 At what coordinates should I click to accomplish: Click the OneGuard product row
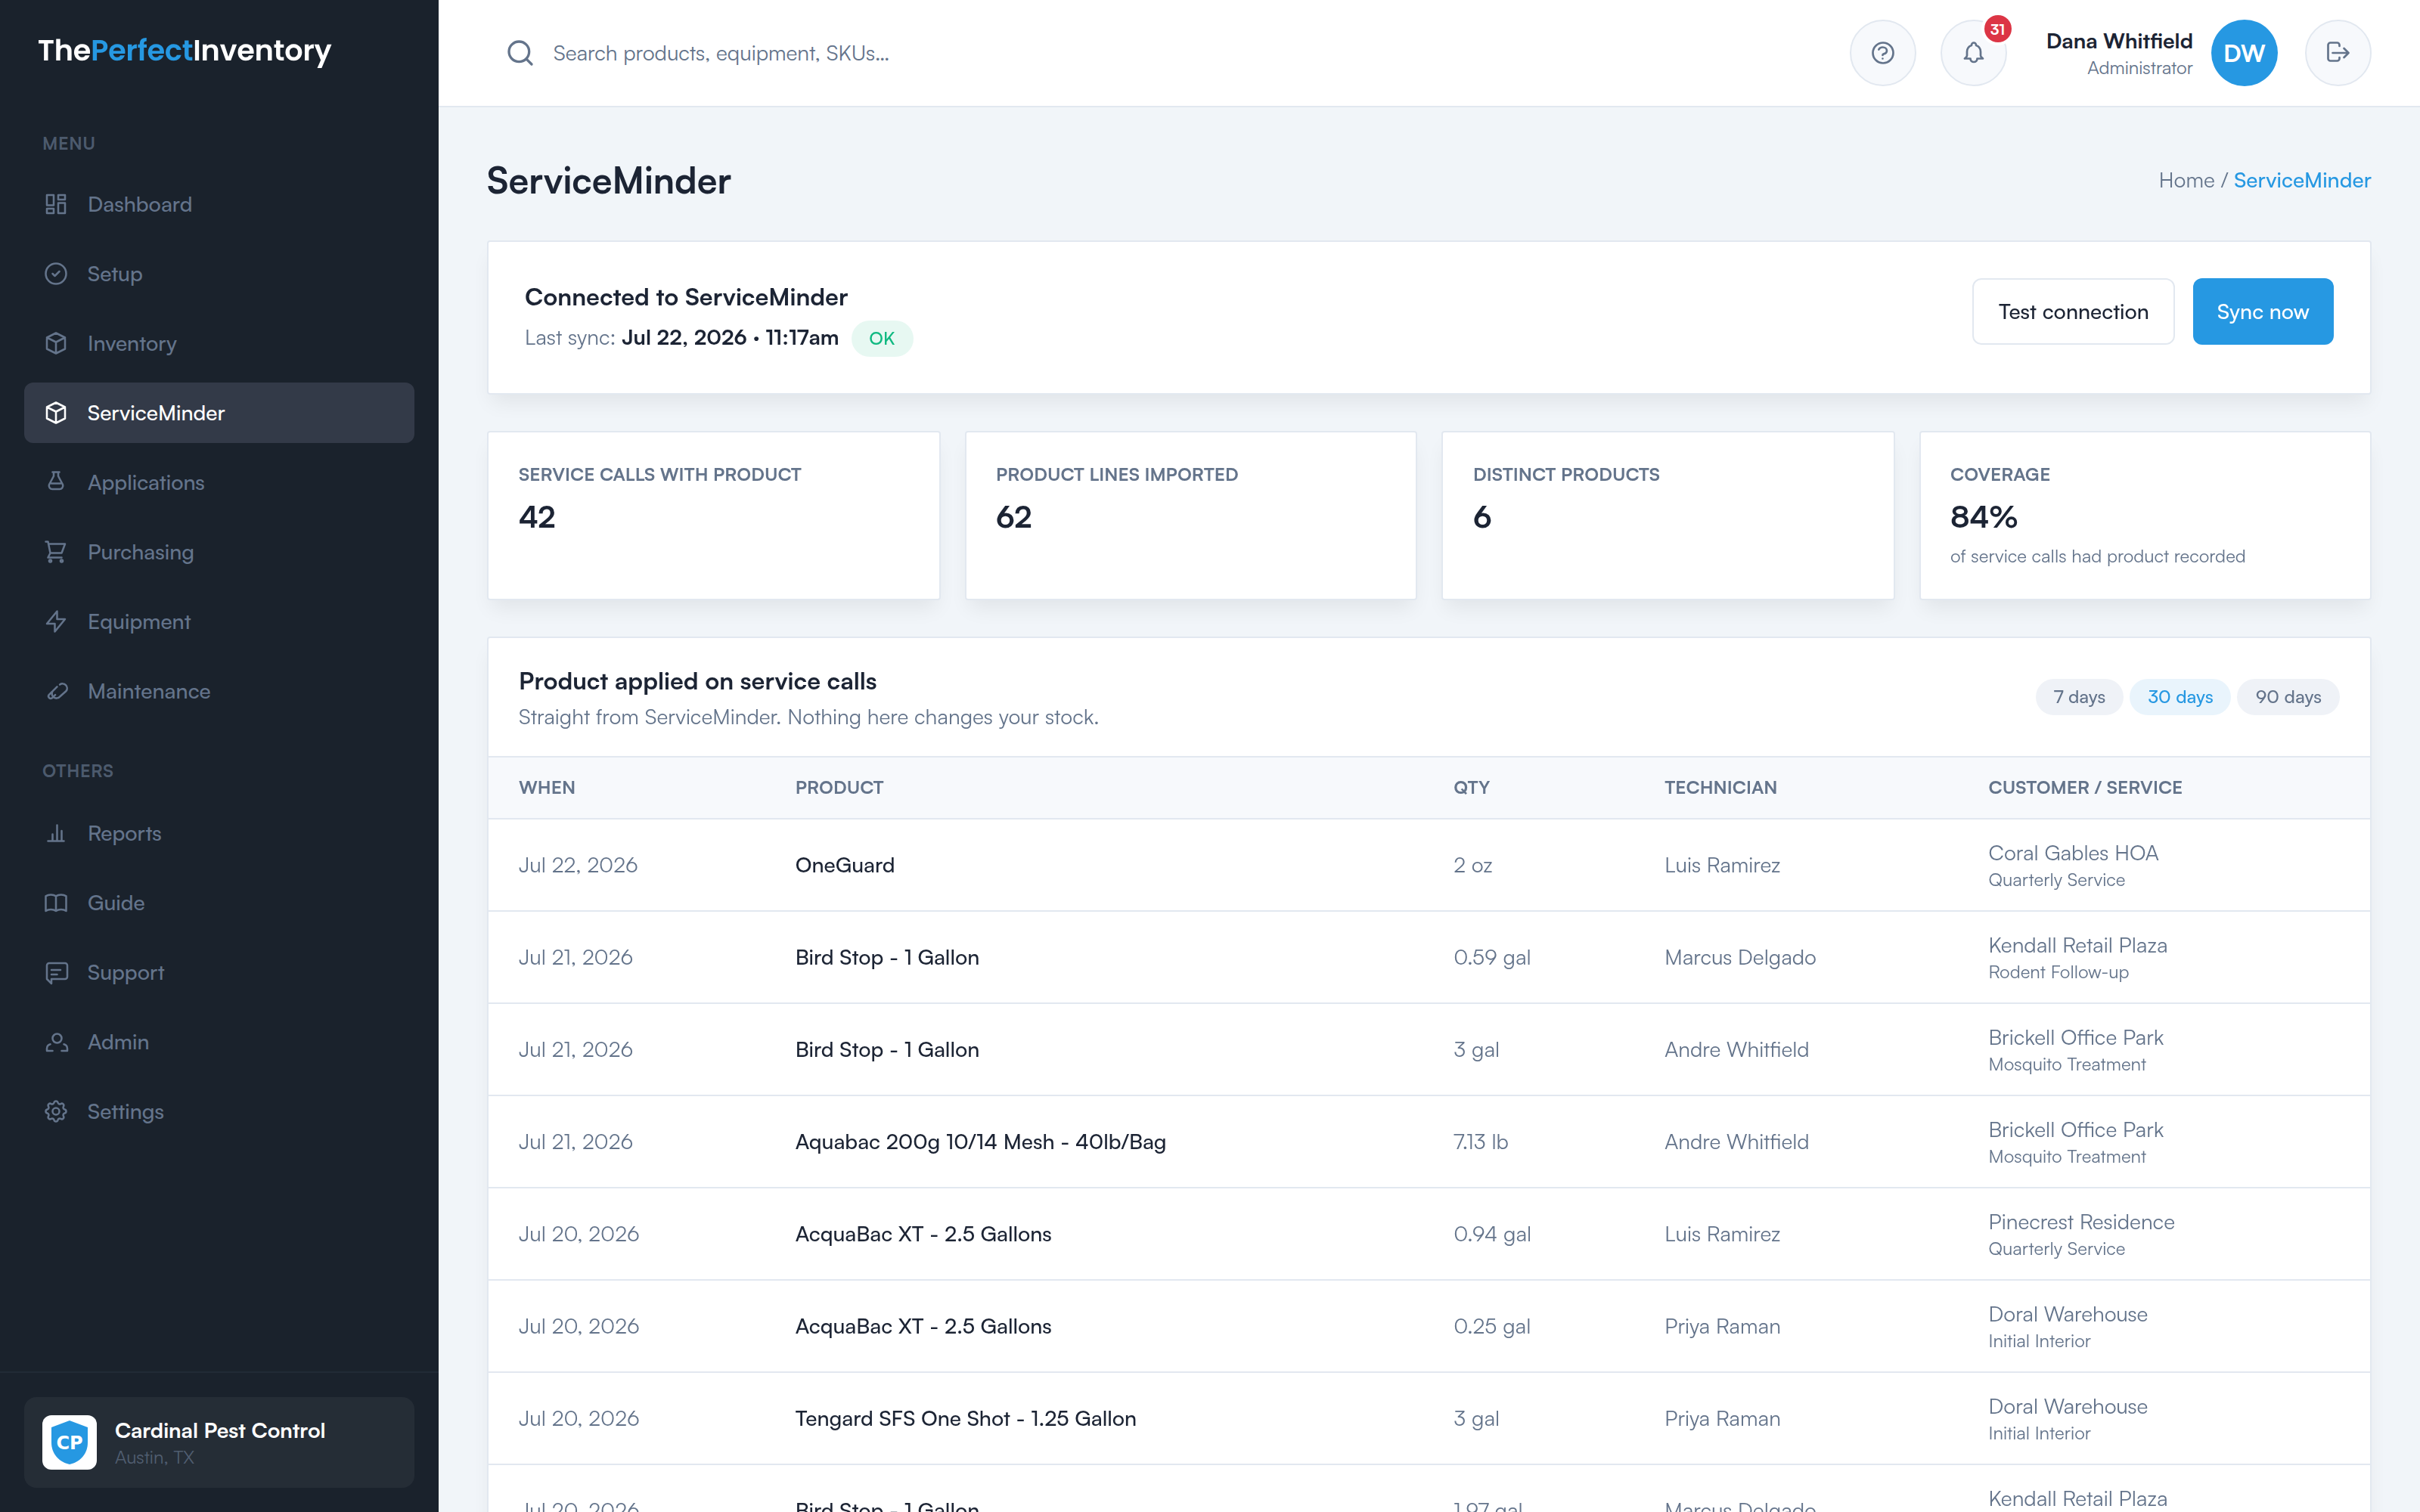click(1428, 865)
